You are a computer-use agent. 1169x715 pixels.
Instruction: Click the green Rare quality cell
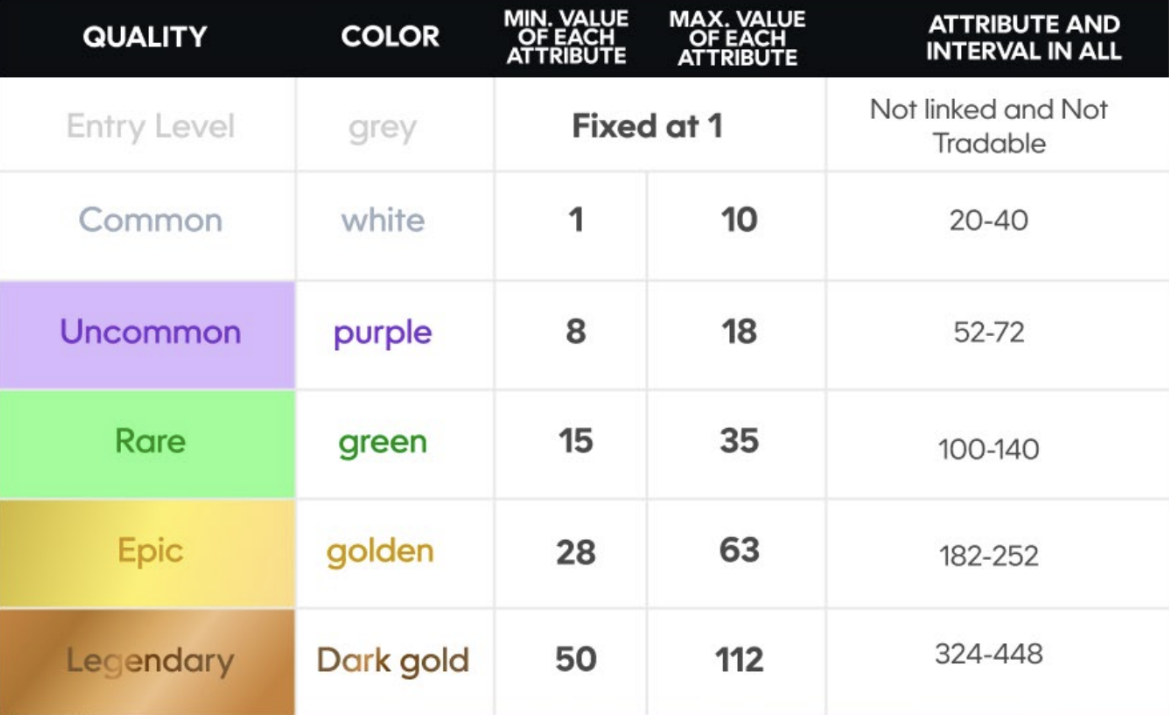(x=150, y=441)
